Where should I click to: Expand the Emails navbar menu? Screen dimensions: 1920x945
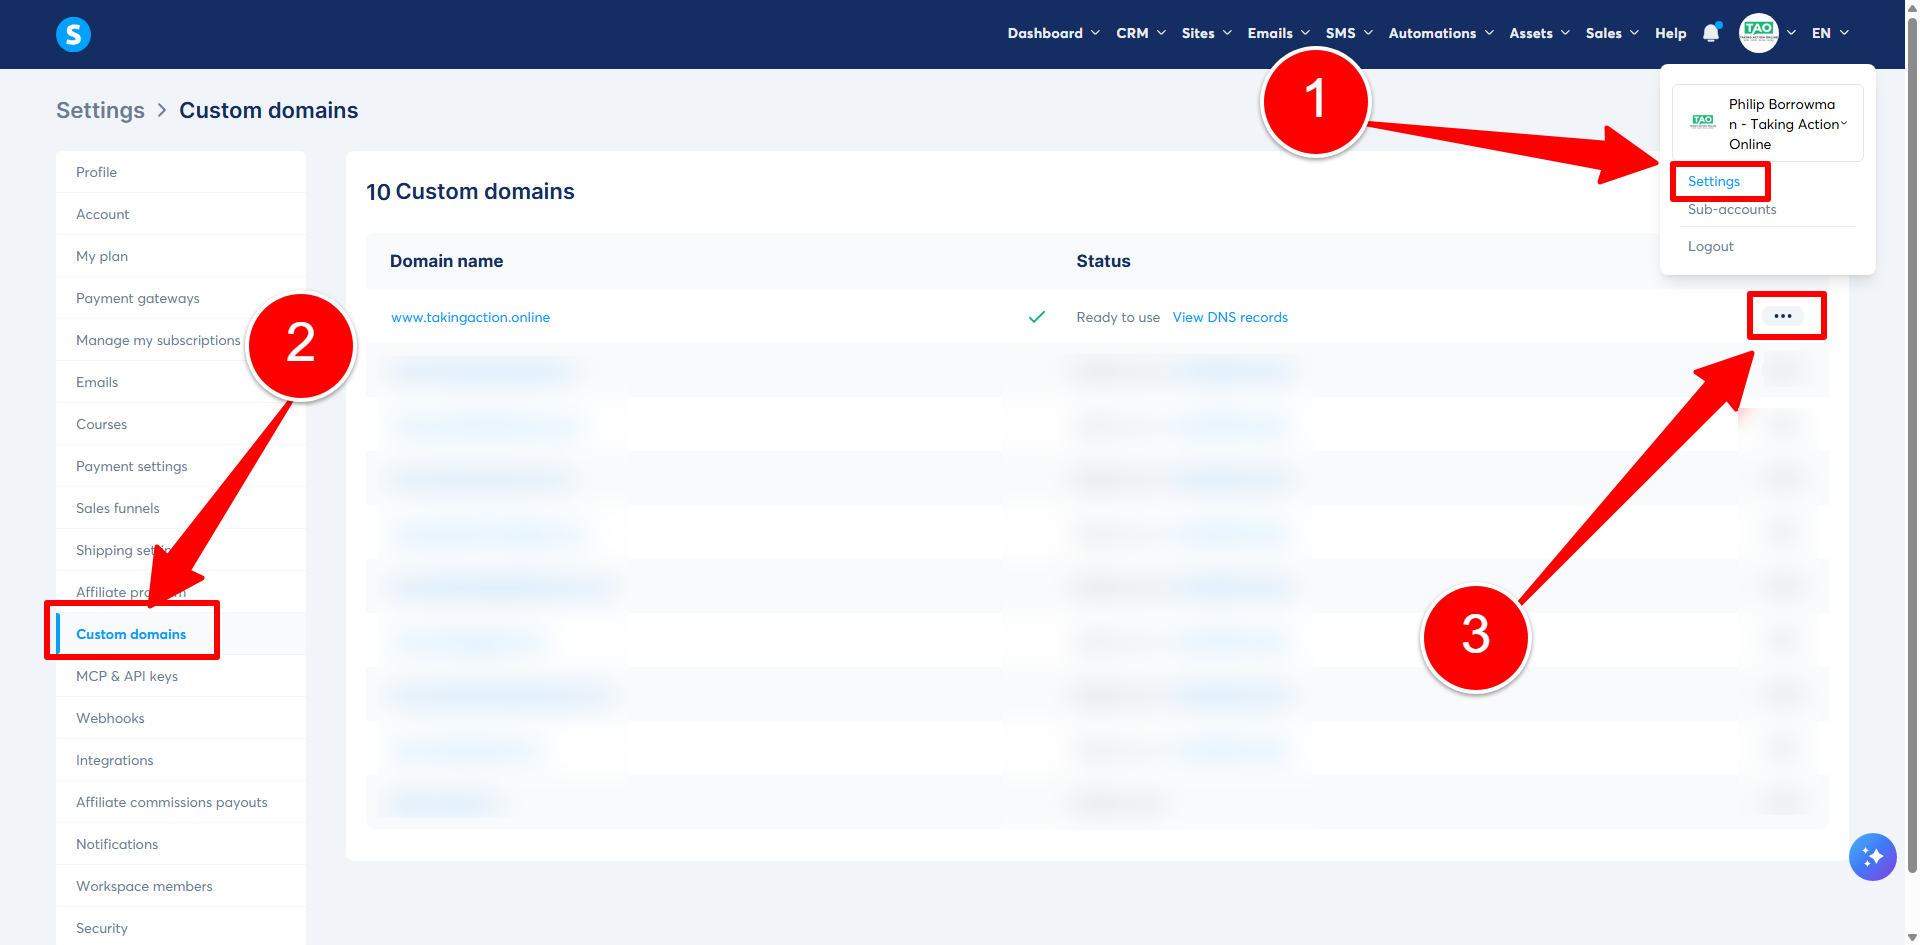coord(1279,33)
